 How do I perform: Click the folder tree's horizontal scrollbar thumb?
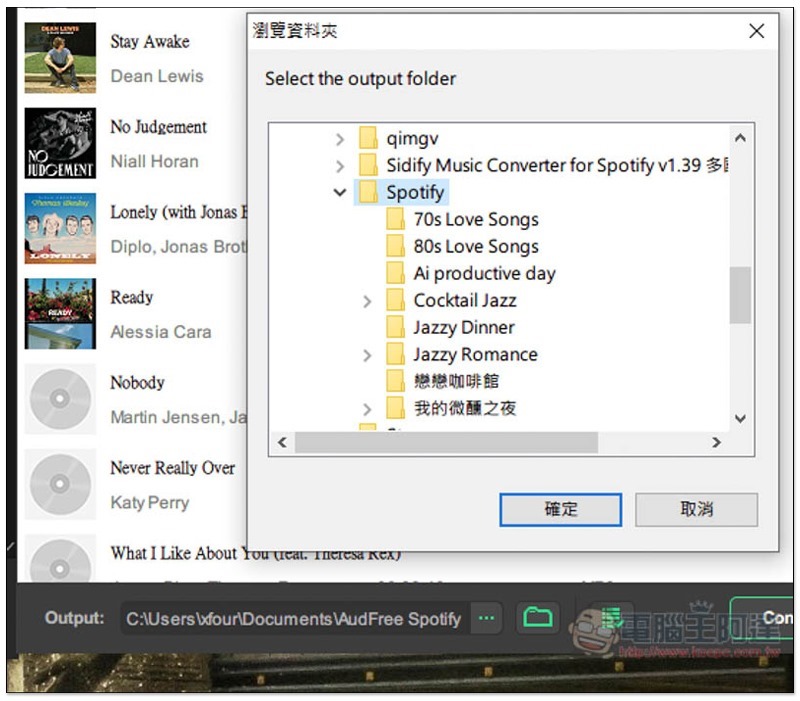[x=445, y=442]
